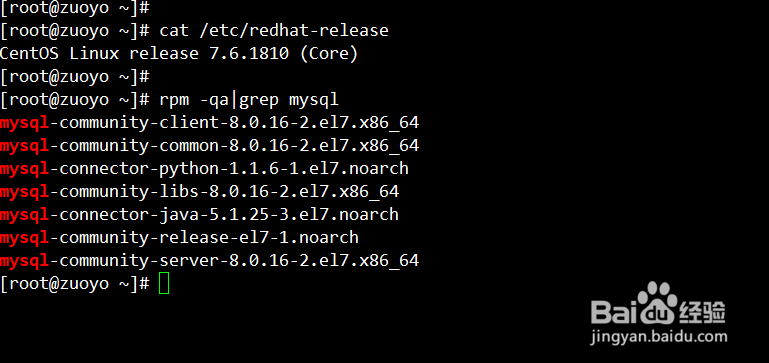Click the mysql-connector-python-1.1.6 package line
Viewport: 769px width, 363px height.
click(x=204, y=169)
